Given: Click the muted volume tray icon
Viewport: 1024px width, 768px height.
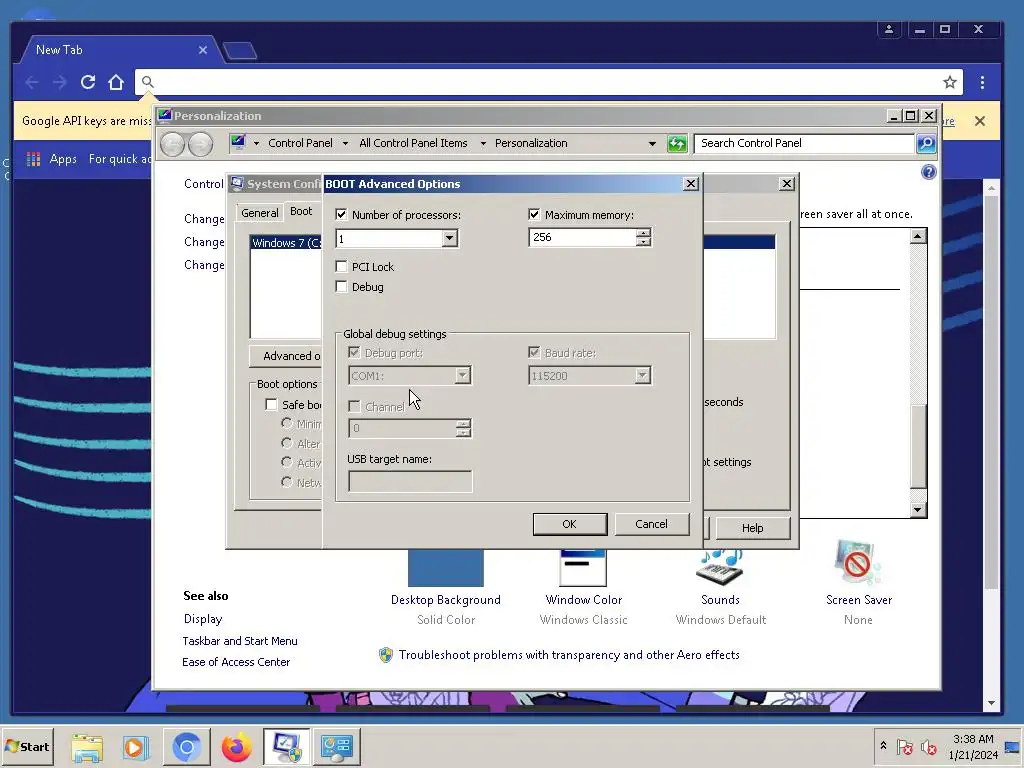Looking at the screenshot, I should coord(928,746).
